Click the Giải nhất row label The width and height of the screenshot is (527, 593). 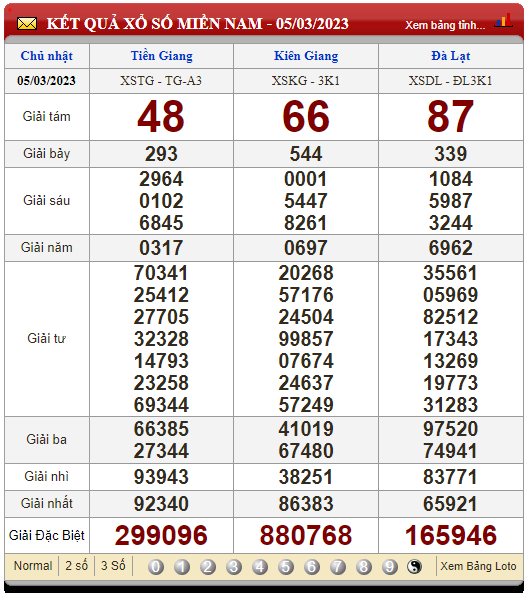click(47, 504)
